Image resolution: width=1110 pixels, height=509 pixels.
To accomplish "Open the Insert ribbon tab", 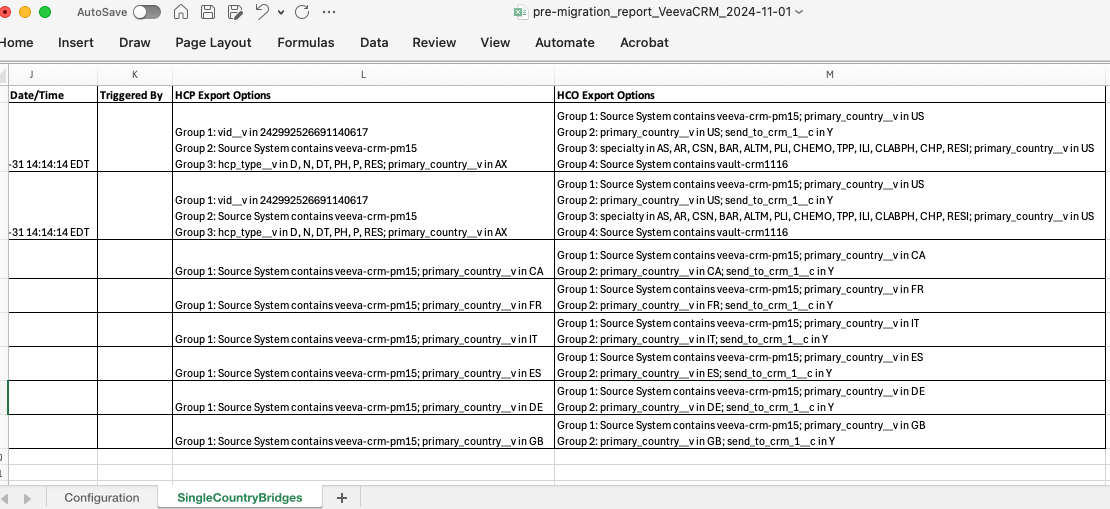I will pos(76,42).
